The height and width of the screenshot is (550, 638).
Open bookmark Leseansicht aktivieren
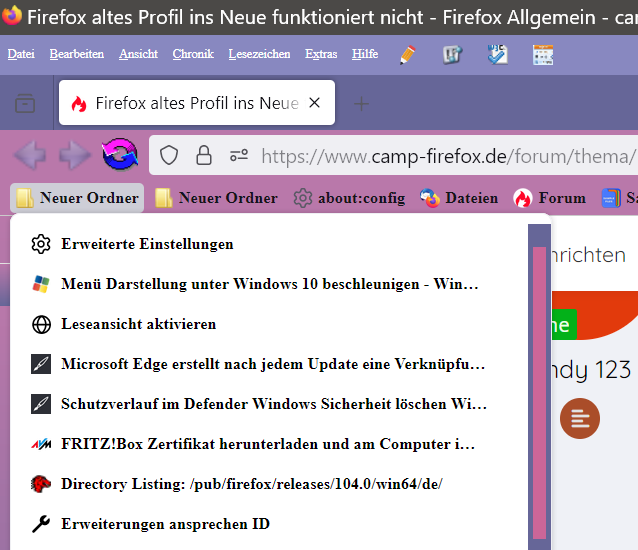click(269, 324)
